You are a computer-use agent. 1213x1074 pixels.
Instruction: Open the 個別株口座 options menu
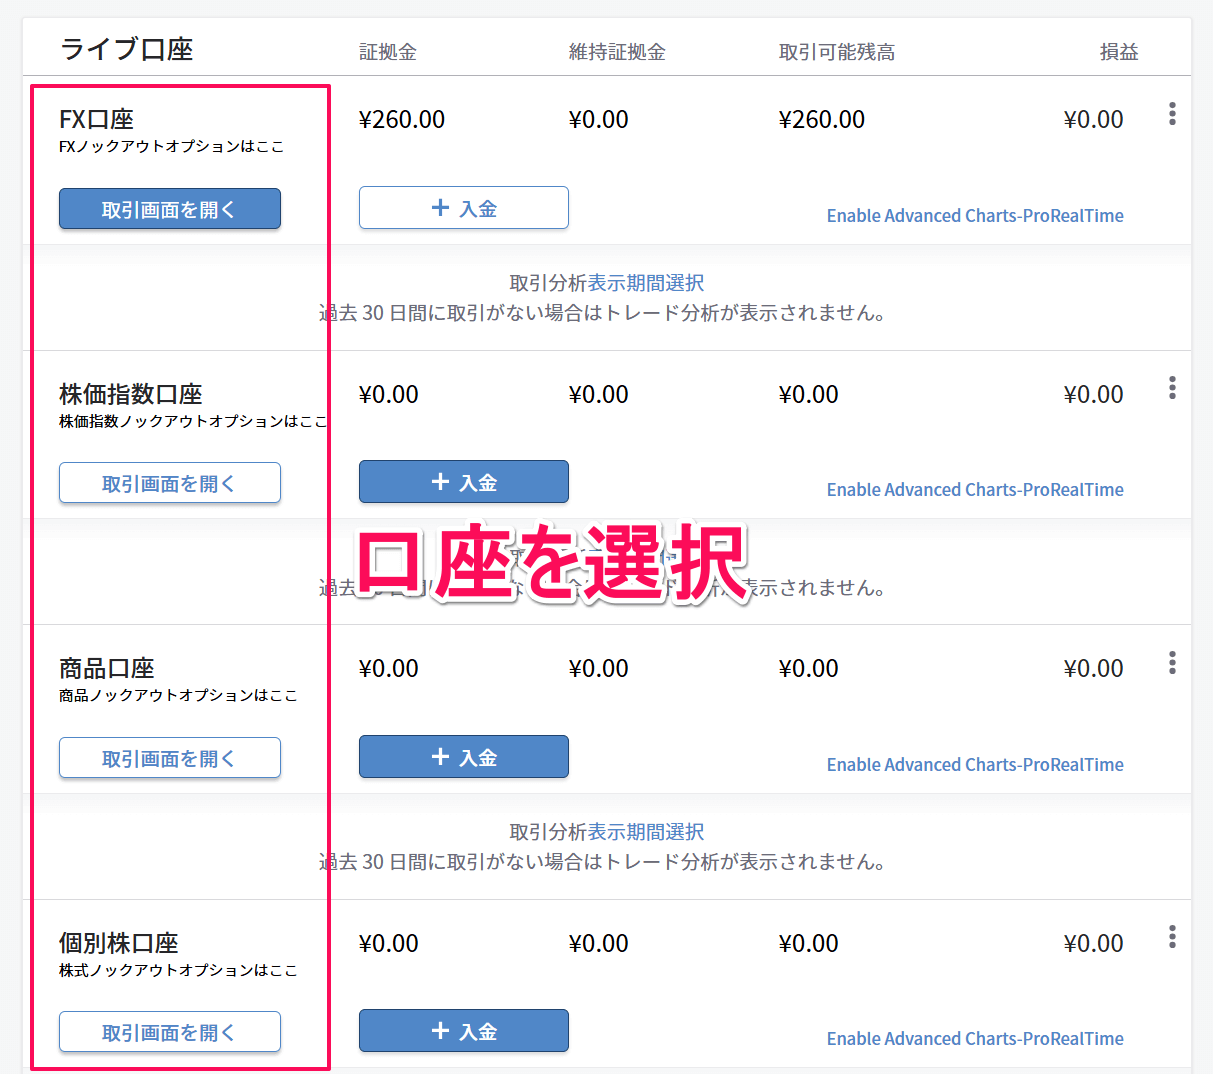point(1171,937)
